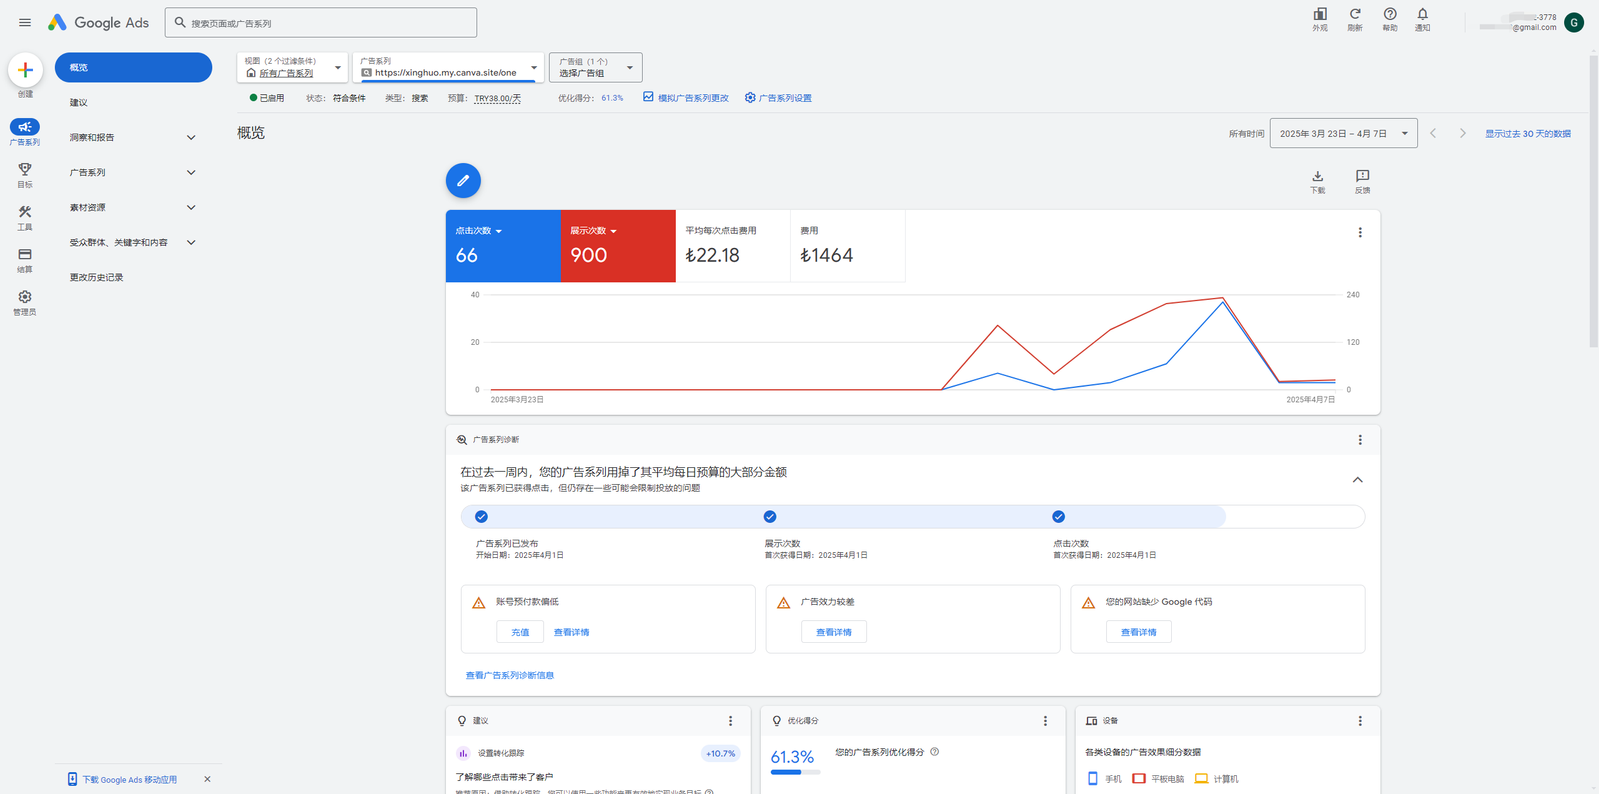This screenshot has height=794, width=1599.
Task: Open the help question mark icon
Action: [1390, 15]
